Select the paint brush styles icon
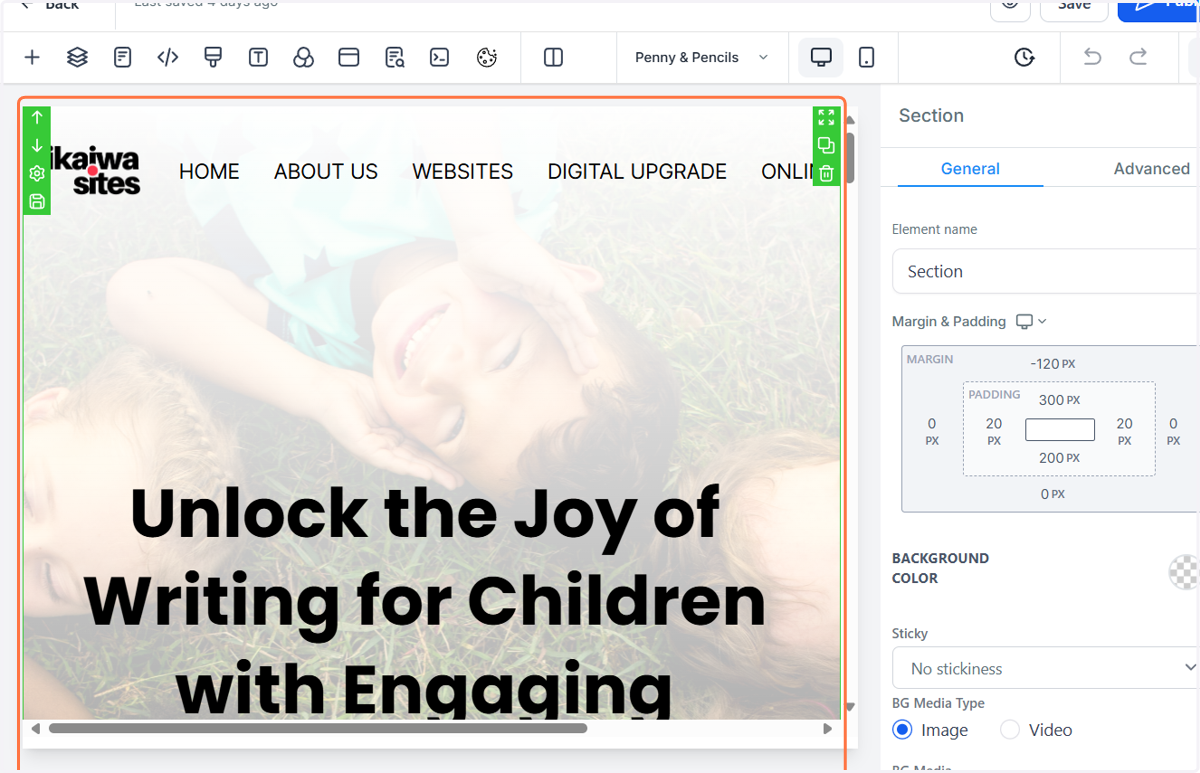This screenshot has width=1200, height=773. 213,58
